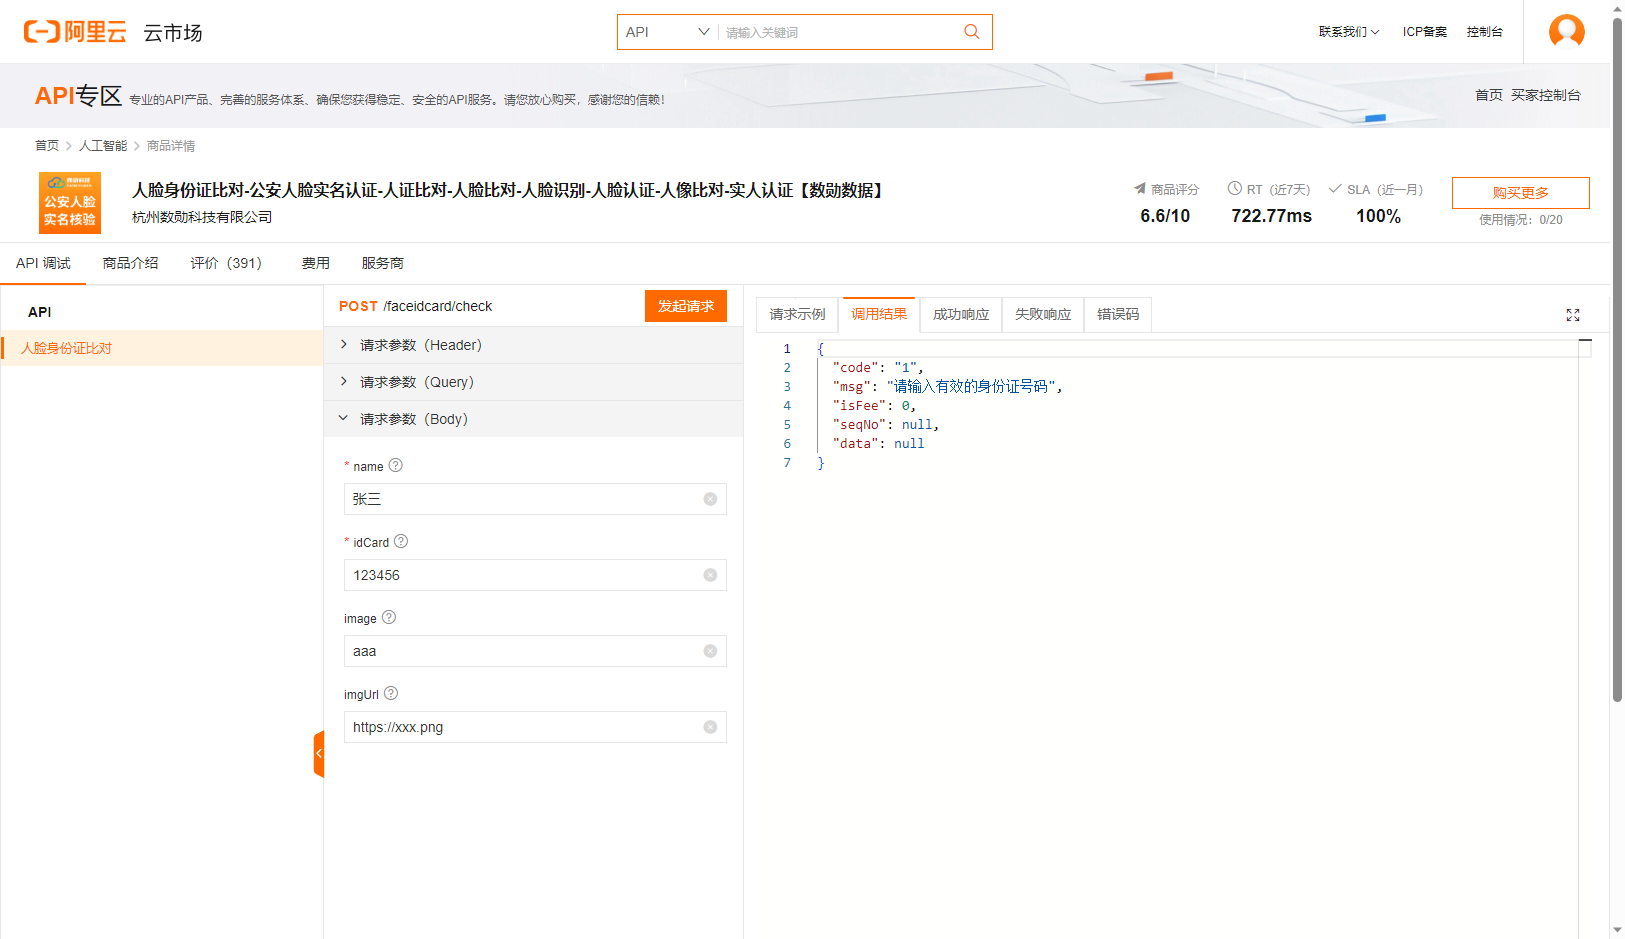Open the API search category dropdown
Screen dimensions: 1625x939
tap(667, 32)
